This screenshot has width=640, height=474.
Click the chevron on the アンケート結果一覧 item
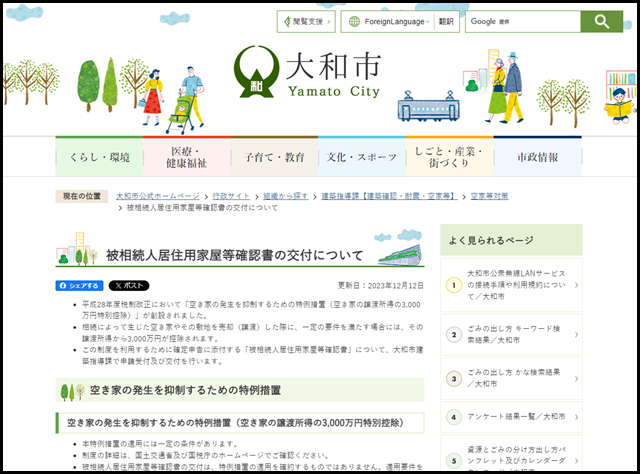click(576, 417)
